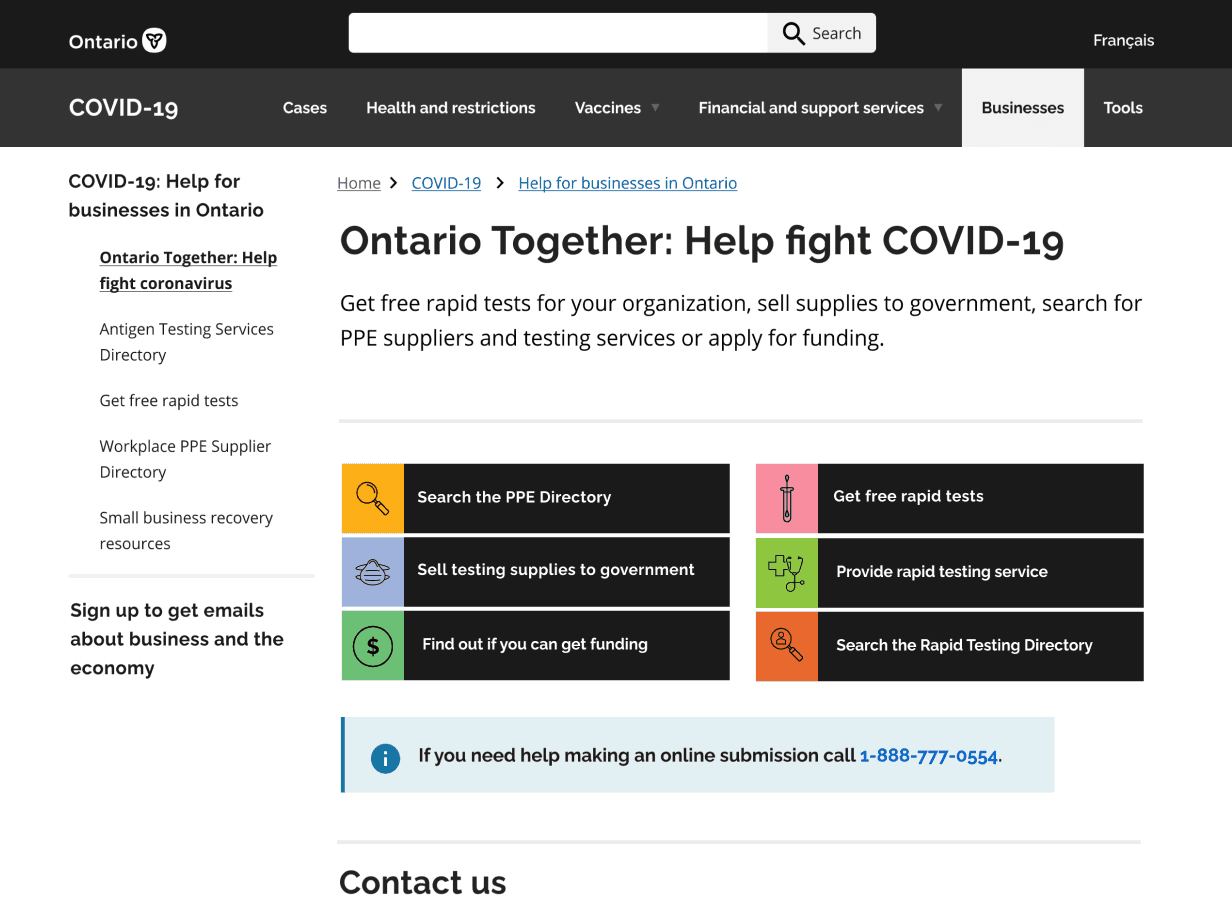Image resolution: width=1232 pixels, height=912 pixels.
Task: Click the 'Contact us' heading
Action: (x=423, y=882)
